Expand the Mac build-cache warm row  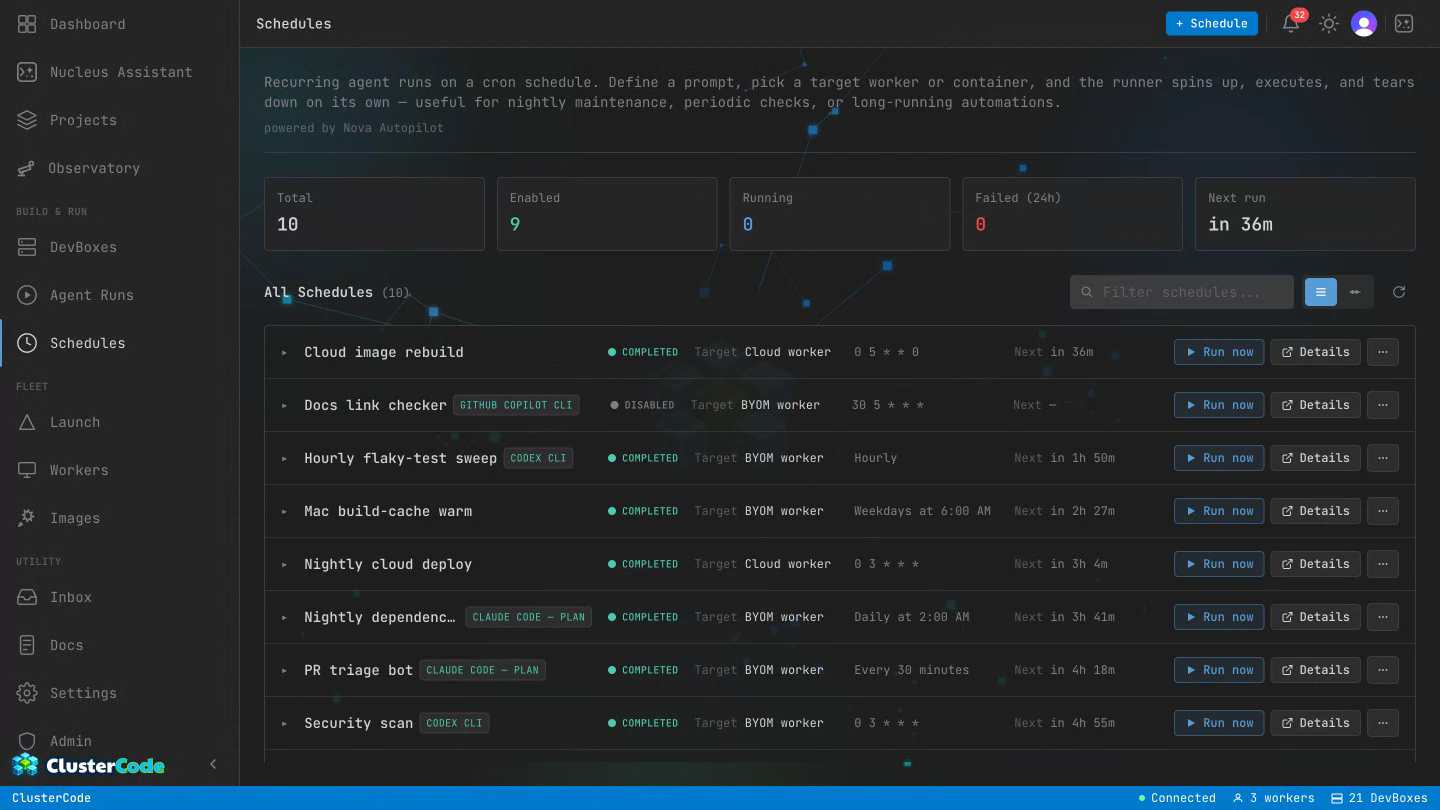tap(284, 511)
